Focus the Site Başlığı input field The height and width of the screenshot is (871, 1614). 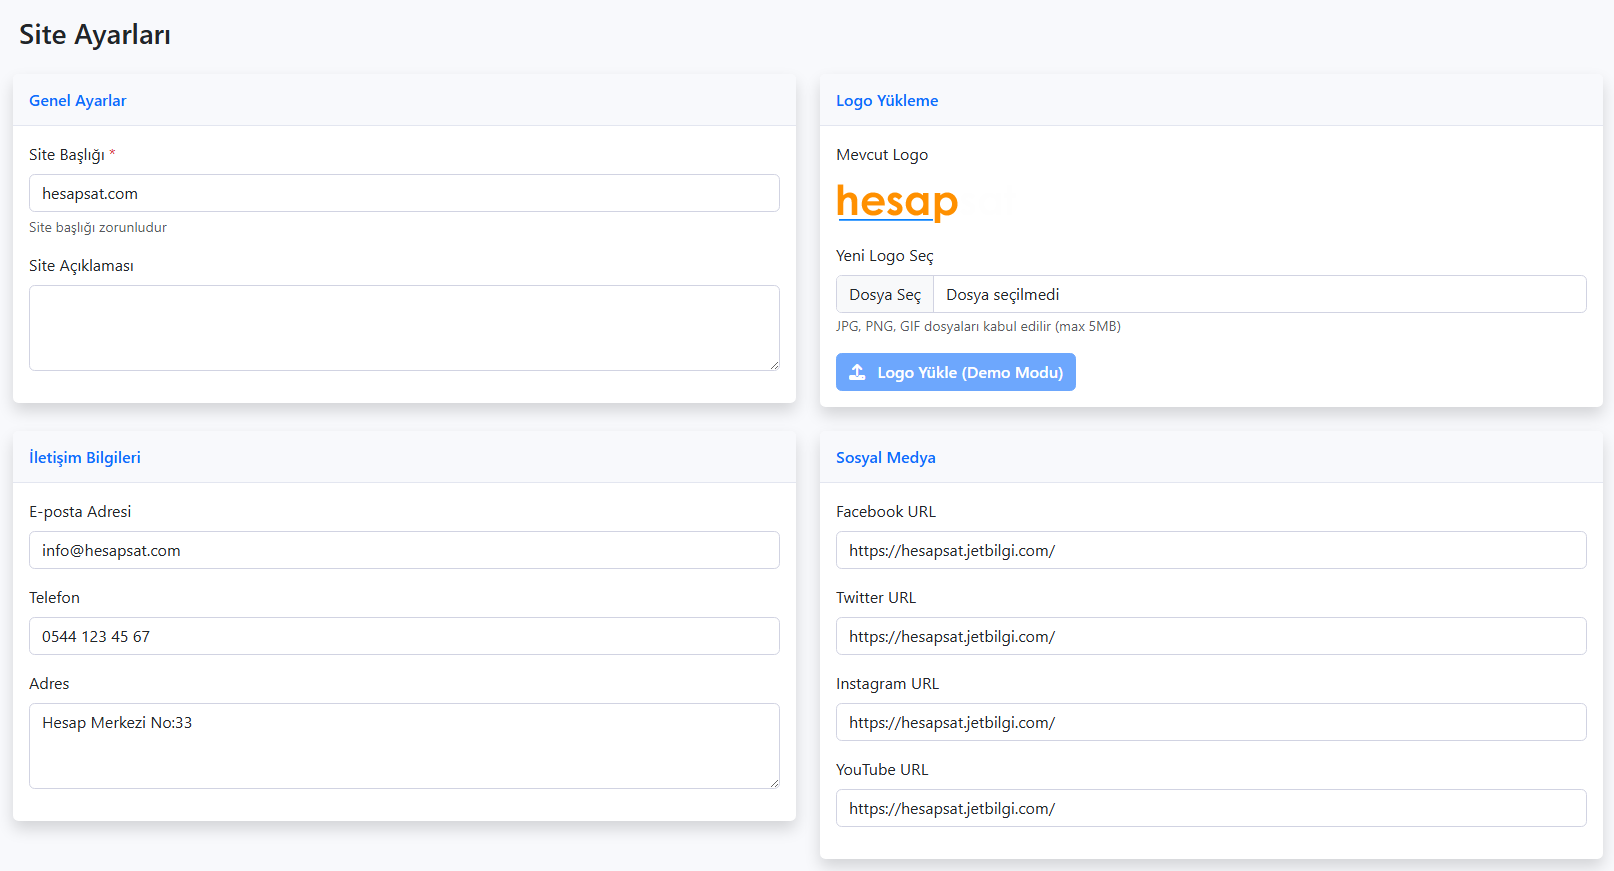pos(404,193)
